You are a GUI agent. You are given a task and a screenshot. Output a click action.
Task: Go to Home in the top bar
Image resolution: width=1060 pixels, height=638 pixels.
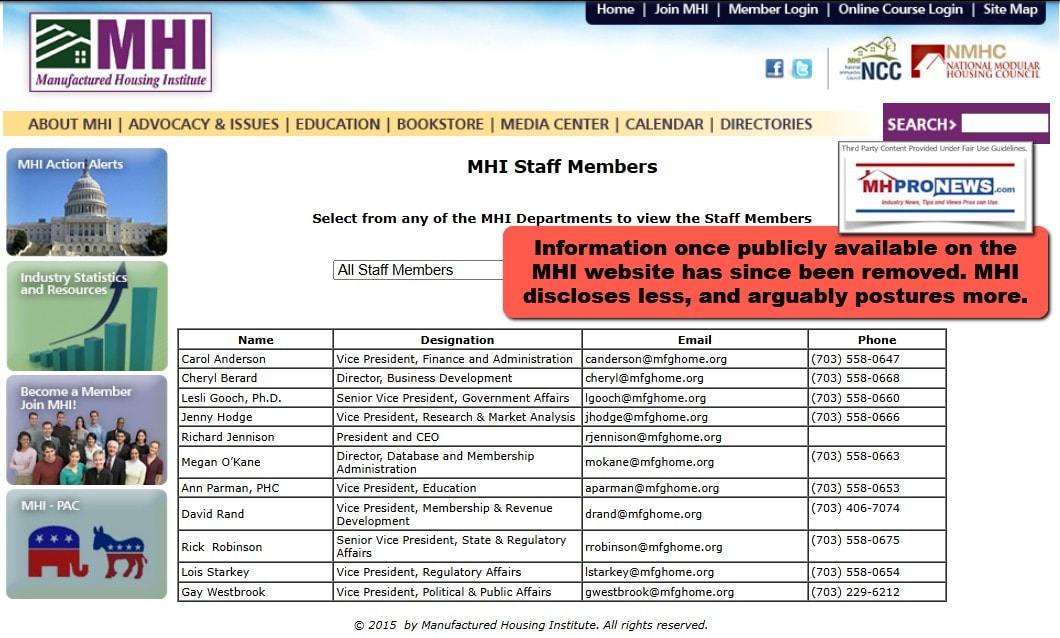pos(615,9)
